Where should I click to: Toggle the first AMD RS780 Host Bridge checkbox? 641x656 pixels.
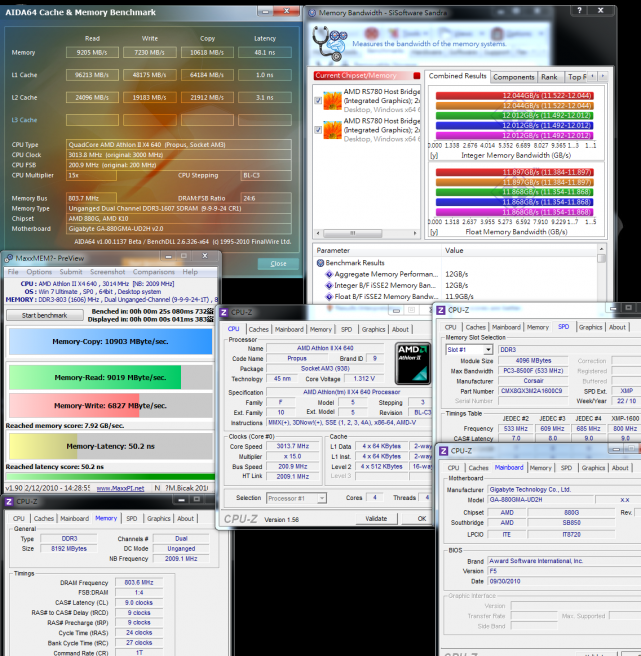pyautogui.click(x=318, y=100)
